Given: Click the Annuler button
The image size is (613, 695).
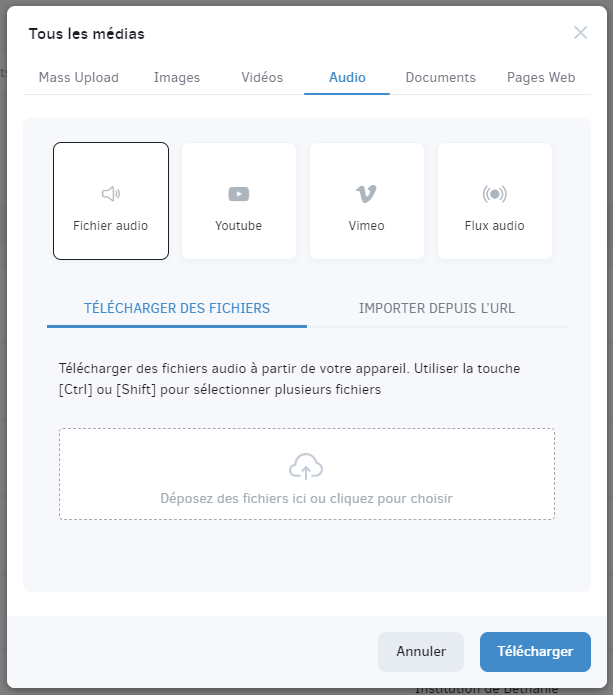Looking at the screenshot, I should [x=421, y=652].
